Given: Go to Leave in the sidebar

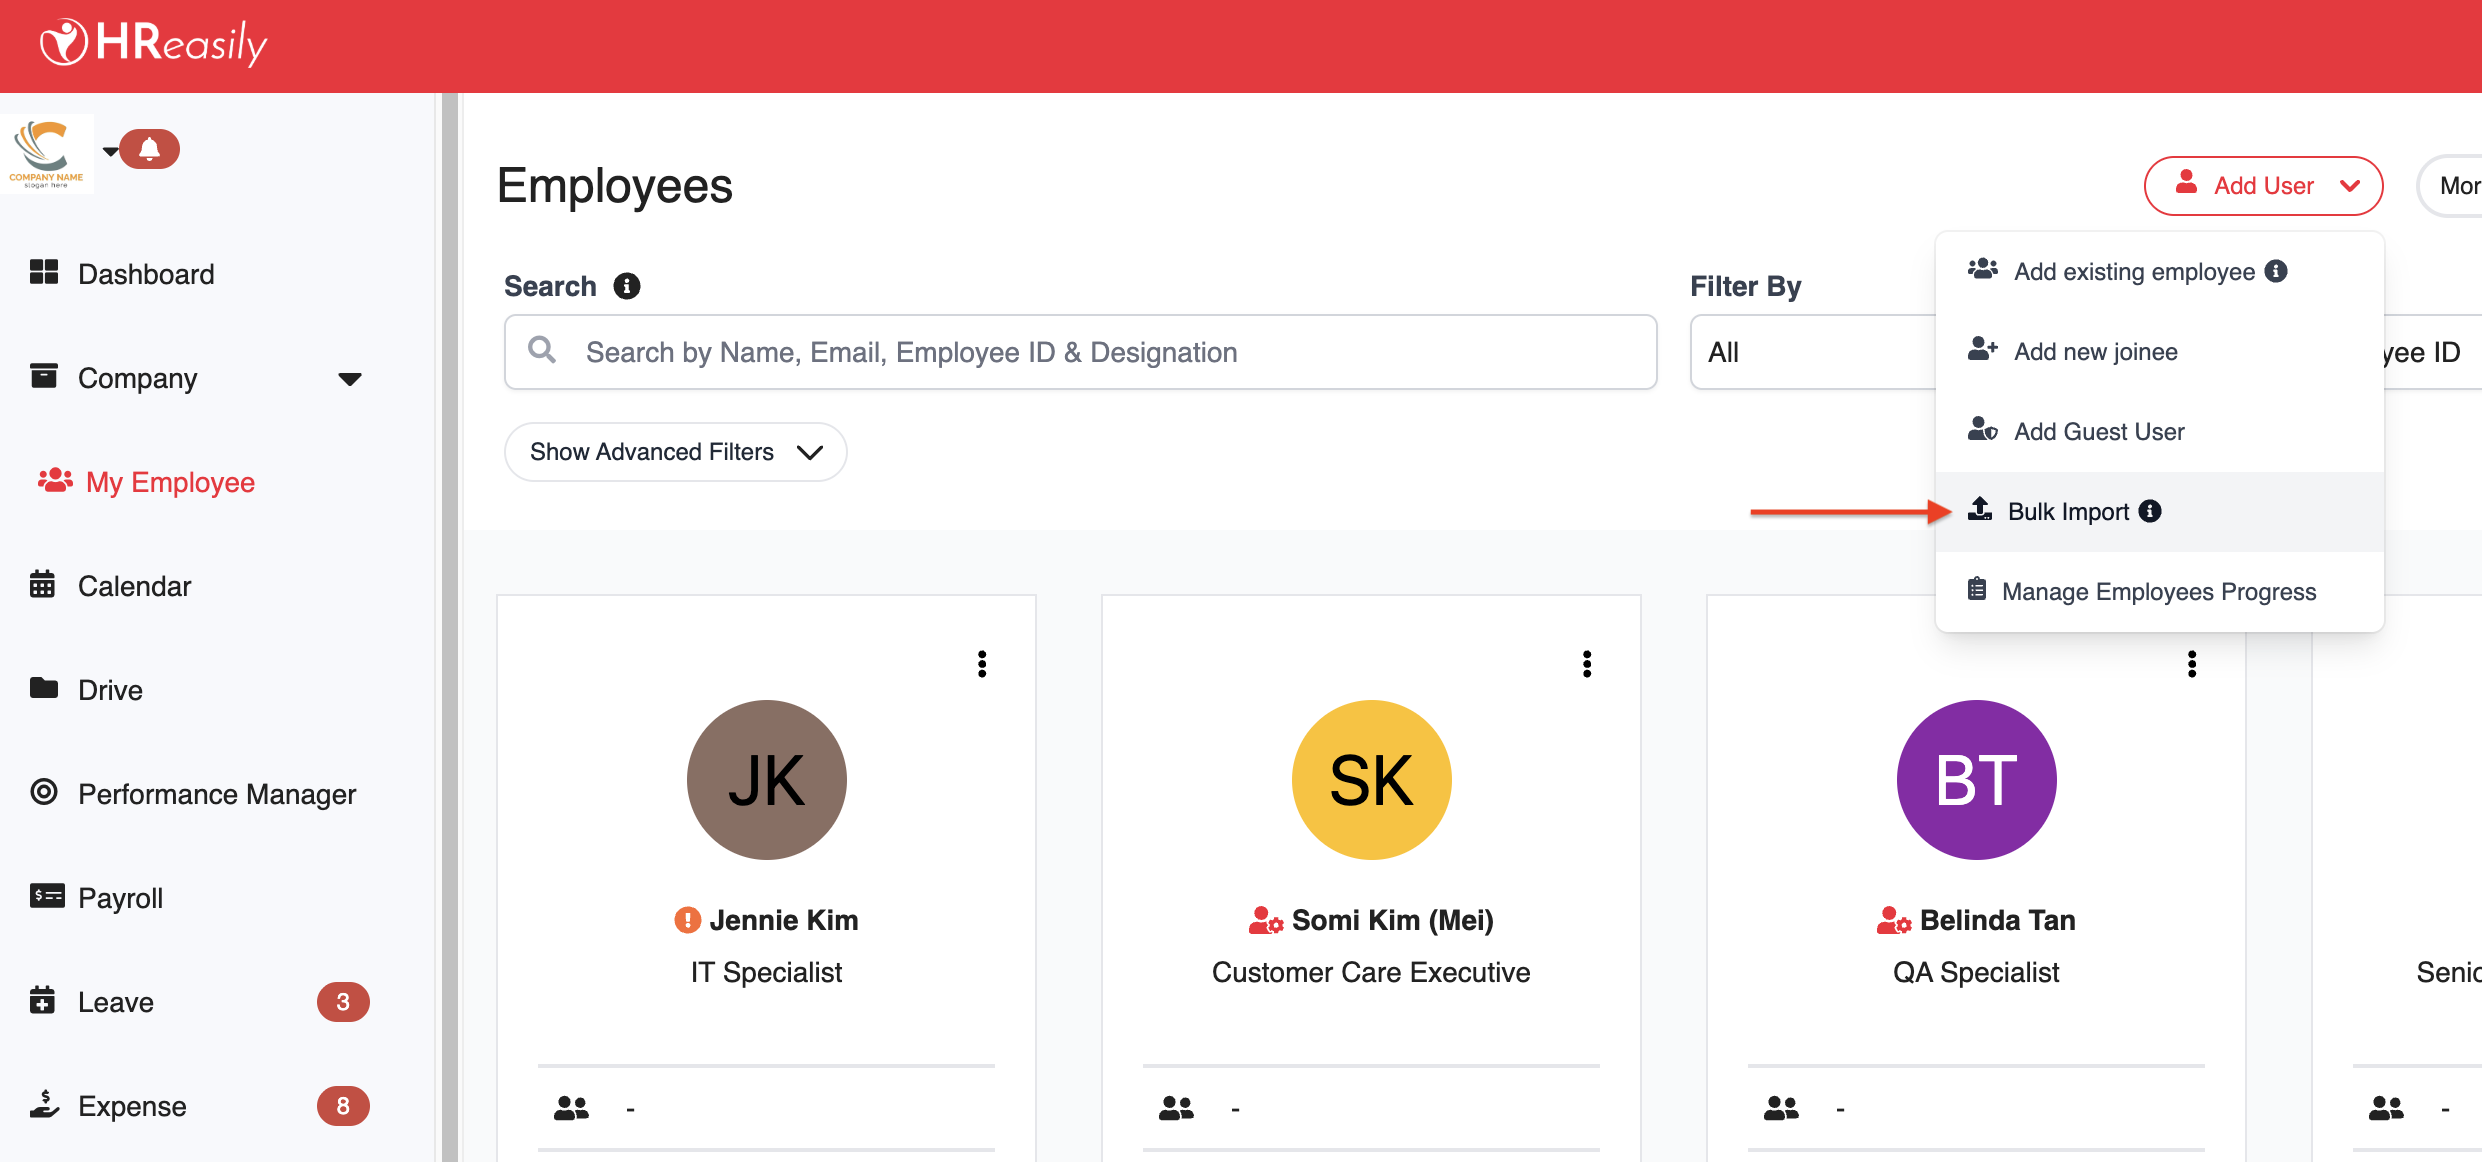Looking at the screenshot, I should [x=115, y=1002].
